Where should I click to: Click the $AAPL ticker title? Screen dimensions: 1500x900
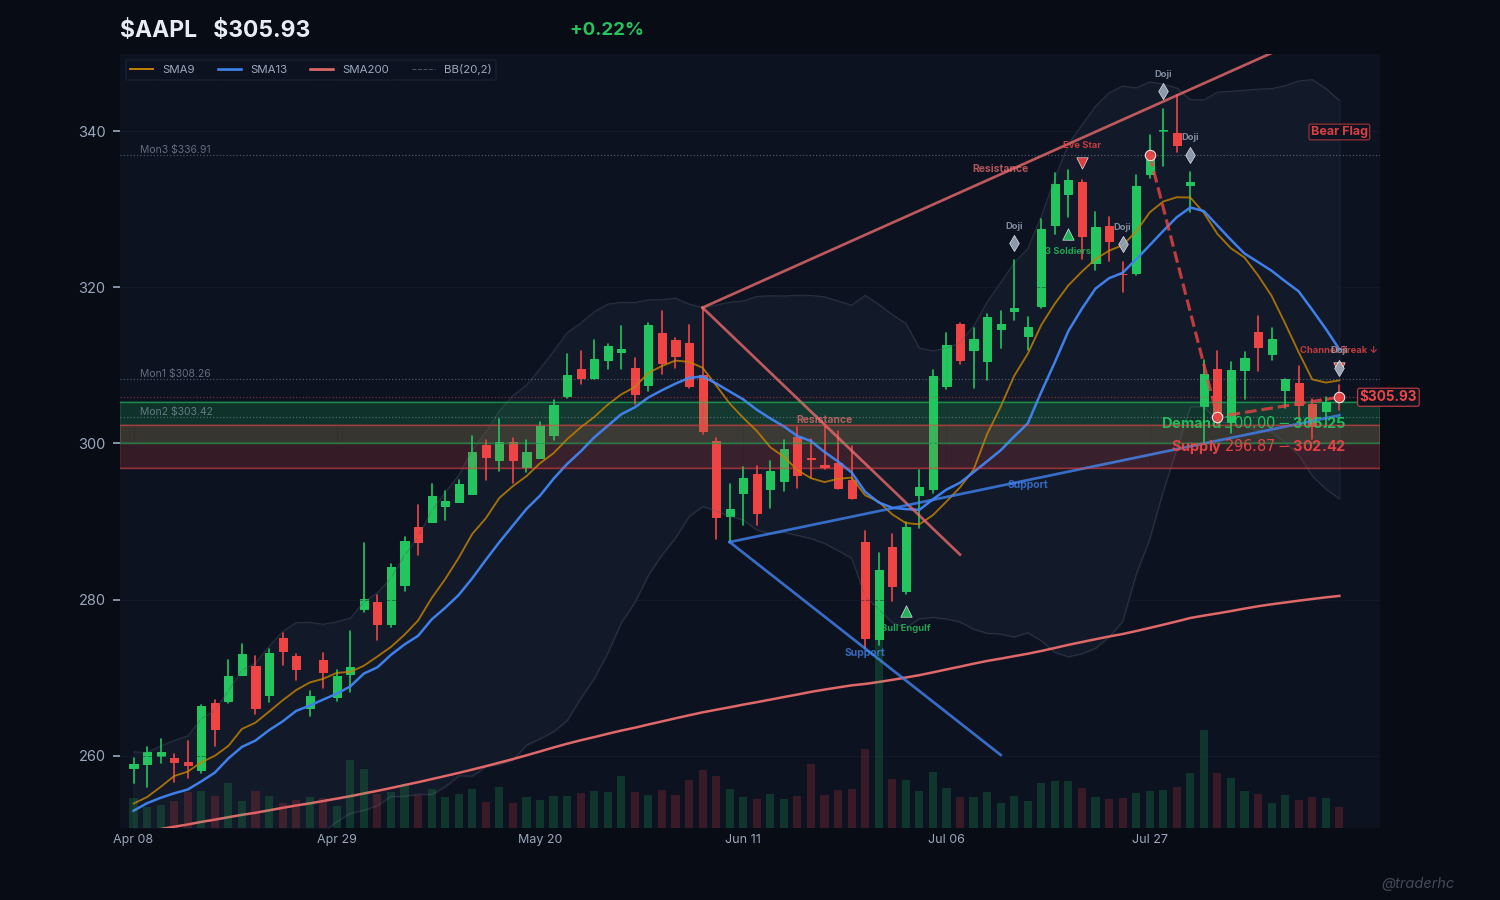click(159, 29)
